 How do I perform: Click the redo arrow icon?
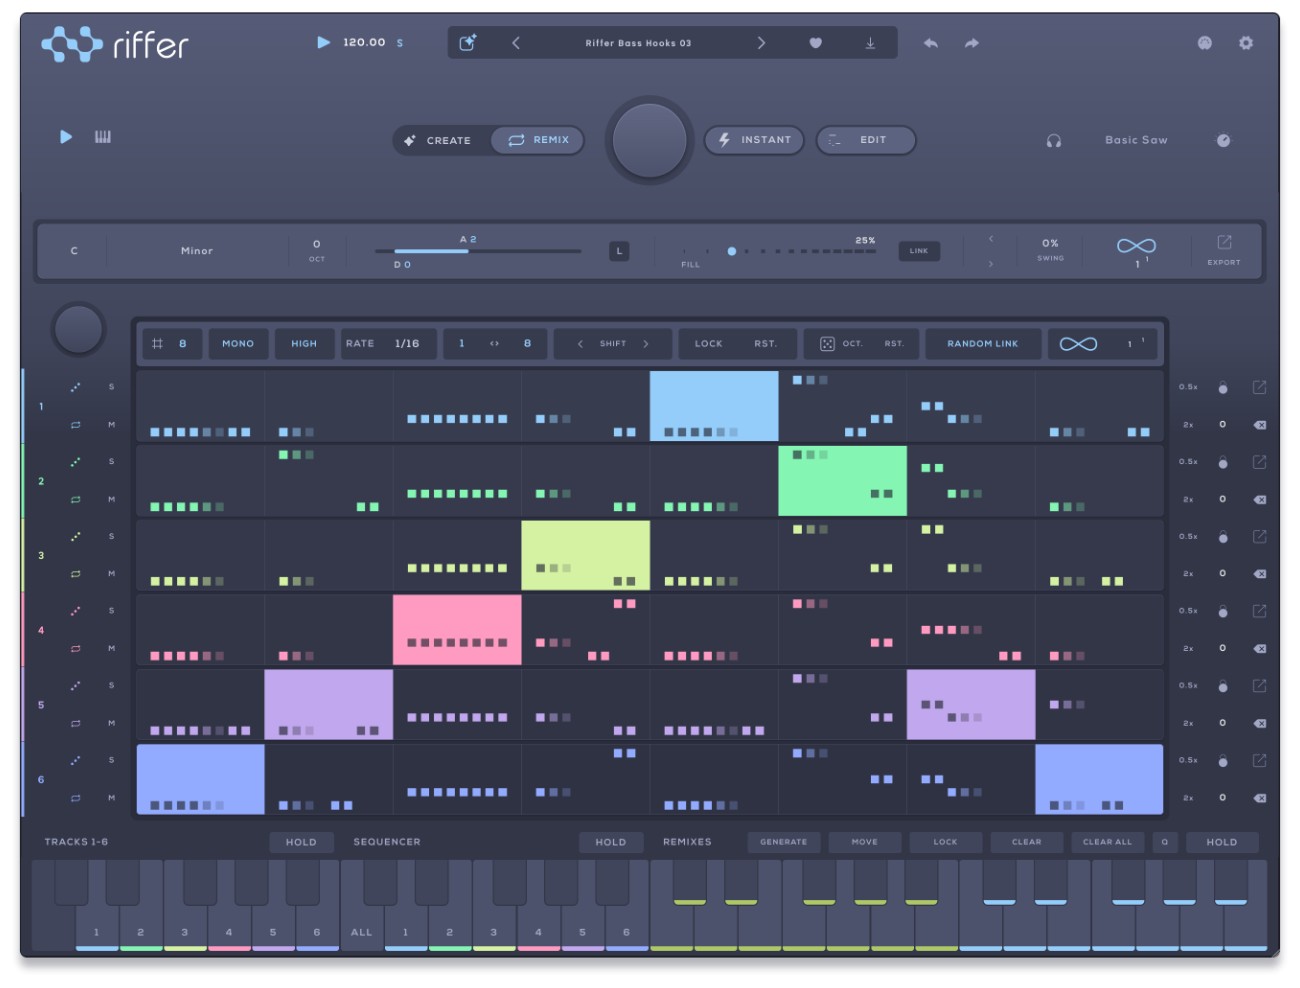(x=972, y=43)
